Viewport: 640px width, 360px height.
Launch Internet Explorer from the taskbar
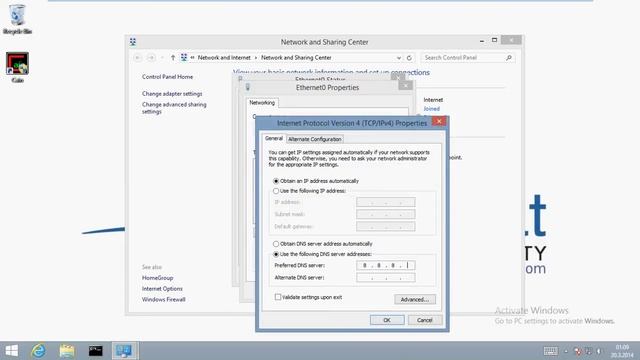coord(39,351)
